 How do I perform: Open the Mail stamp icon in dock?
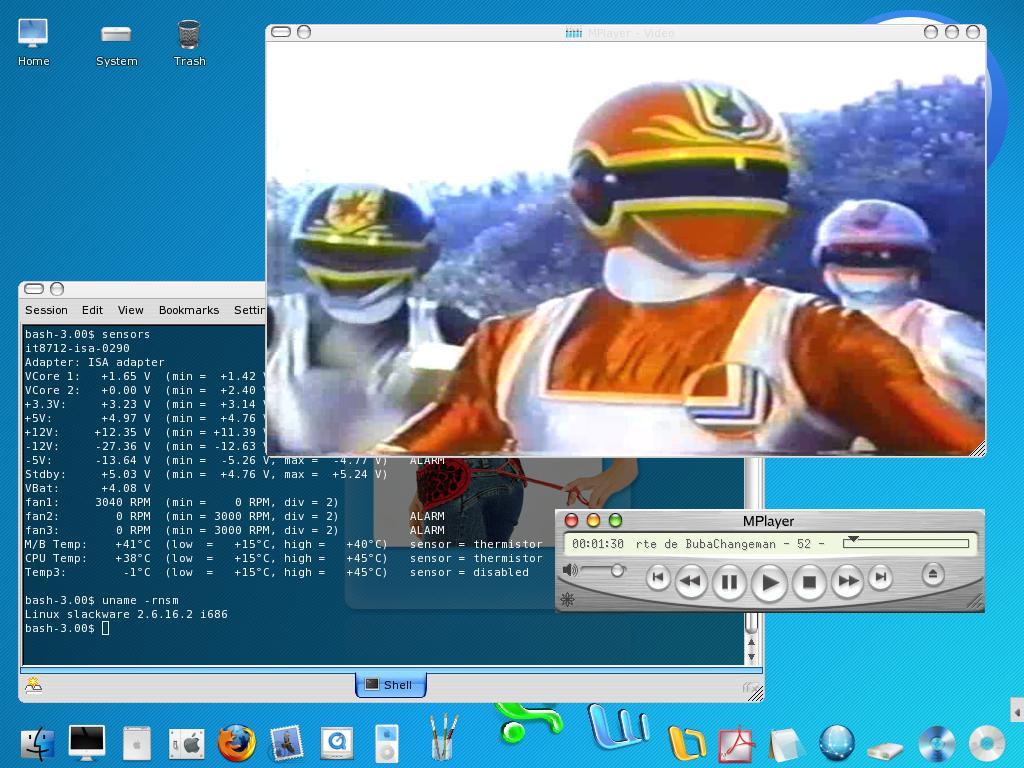tap(286, 744)
